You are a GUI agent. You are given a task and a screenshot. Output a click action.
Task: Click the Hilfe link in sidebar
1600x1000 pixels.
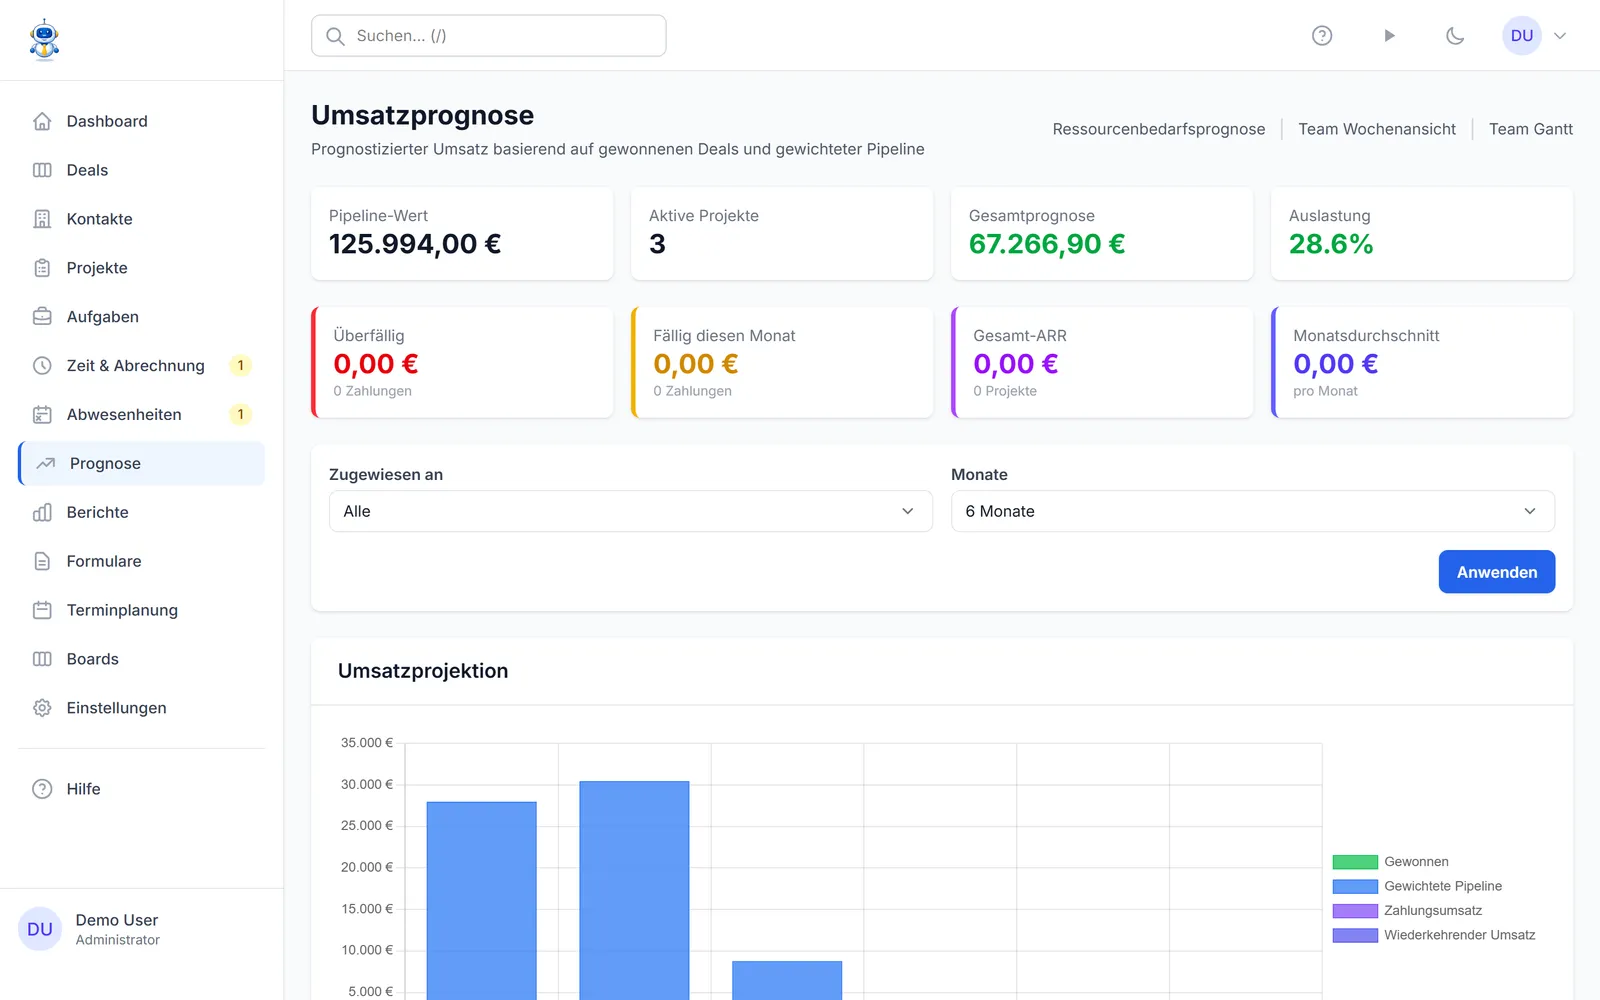[x=142, y=789]
